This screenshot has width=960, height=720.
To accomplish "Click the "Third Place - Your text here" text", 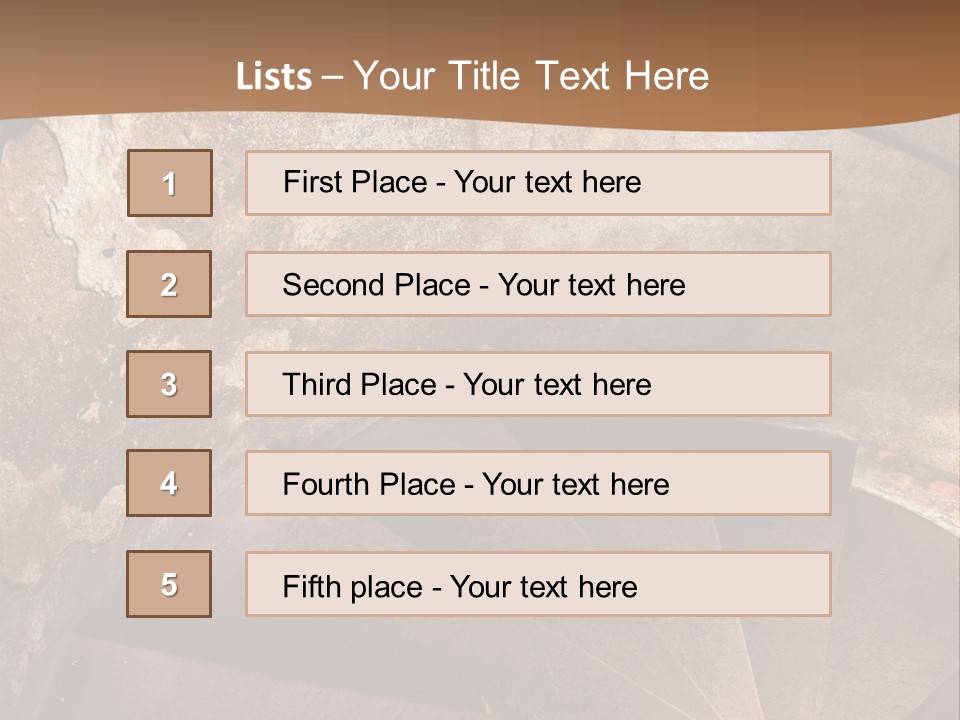I will [467, 385].
